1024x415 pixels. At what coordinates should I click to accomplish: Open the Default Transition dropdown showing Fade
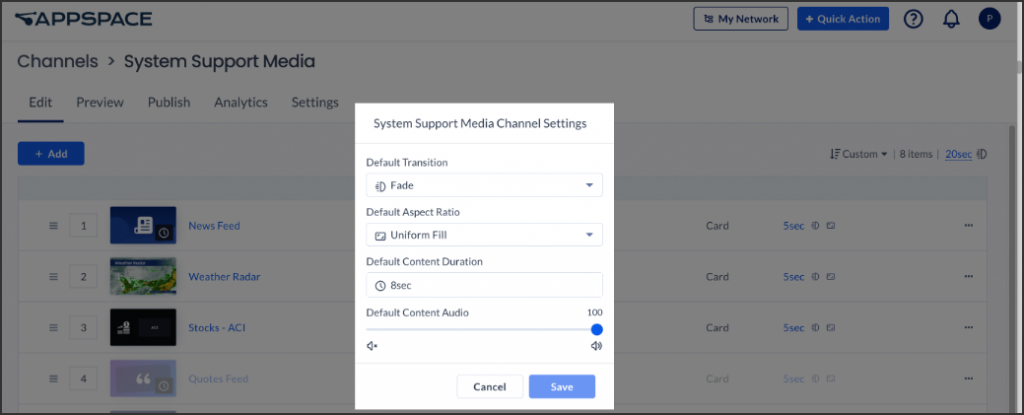coord(484,185)
